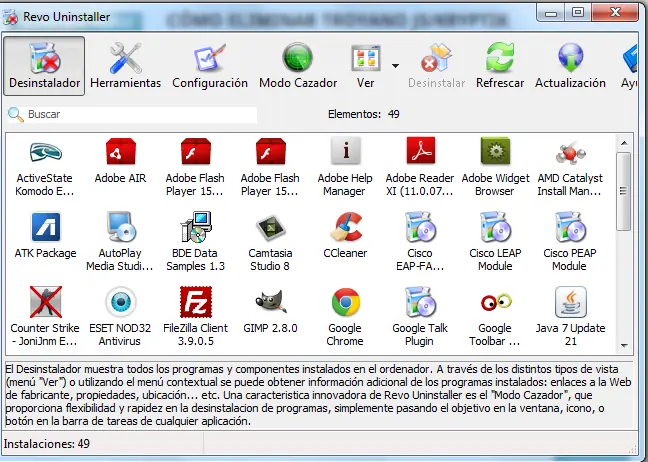Screen dimensions: 648x462
Task: Click 'Instalaciones: 49' in status bar
Action: (x=47, y=444)
